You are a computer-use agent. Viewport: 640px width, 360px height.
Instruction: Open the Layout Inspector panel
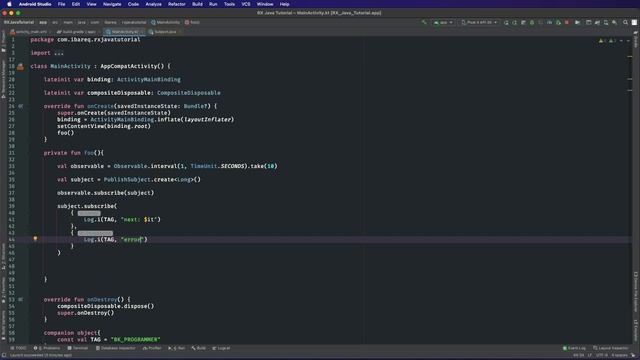click(x=611, y=348)
